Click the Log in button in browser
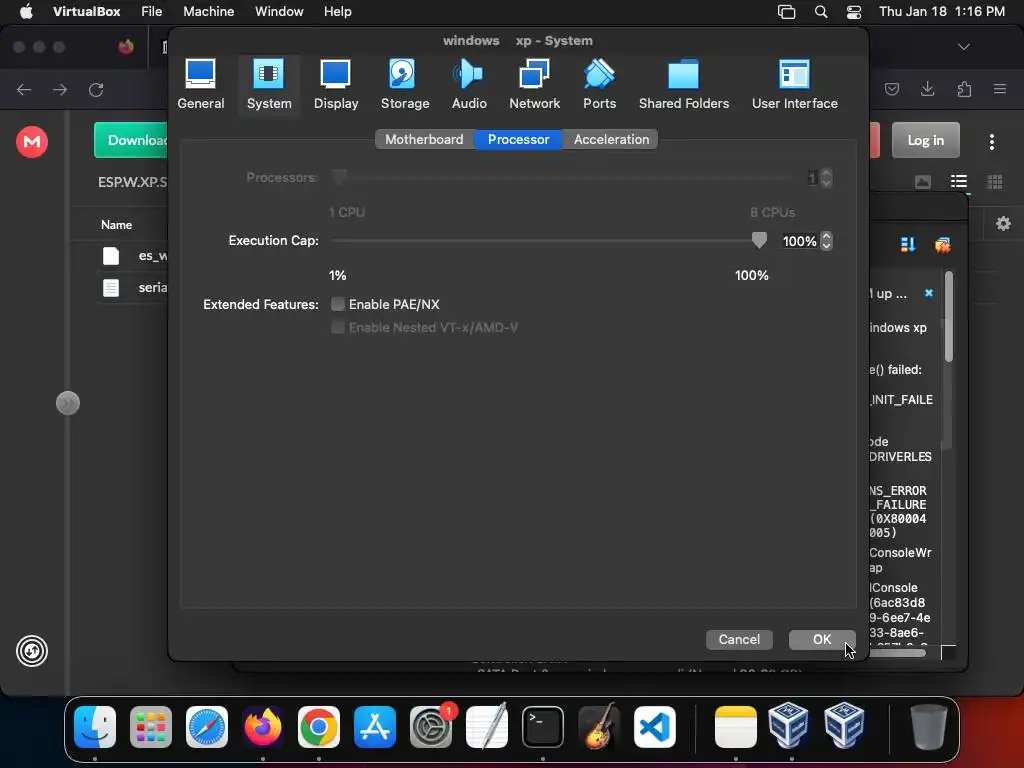The image size is (1024, 768). coord(925,140)
